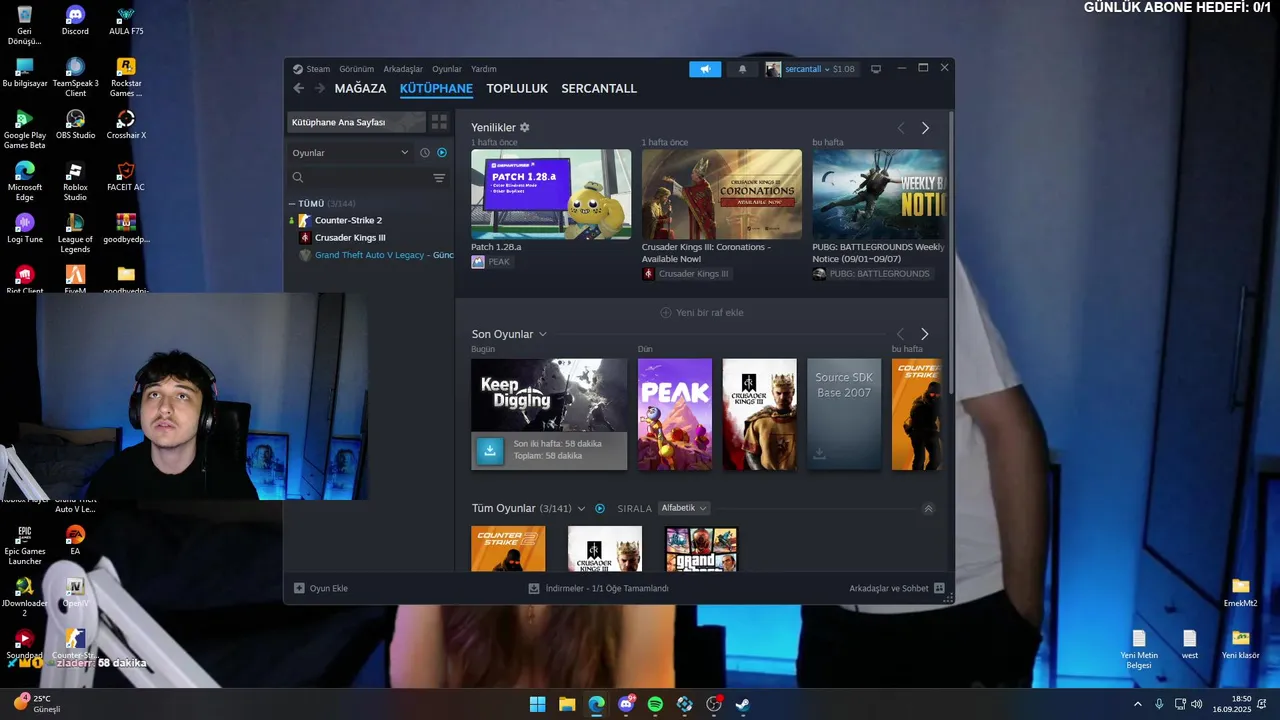Collapse the TÜMÜ game list section
The height and width of the screenshot is (720, 1280).
(292, 203)
